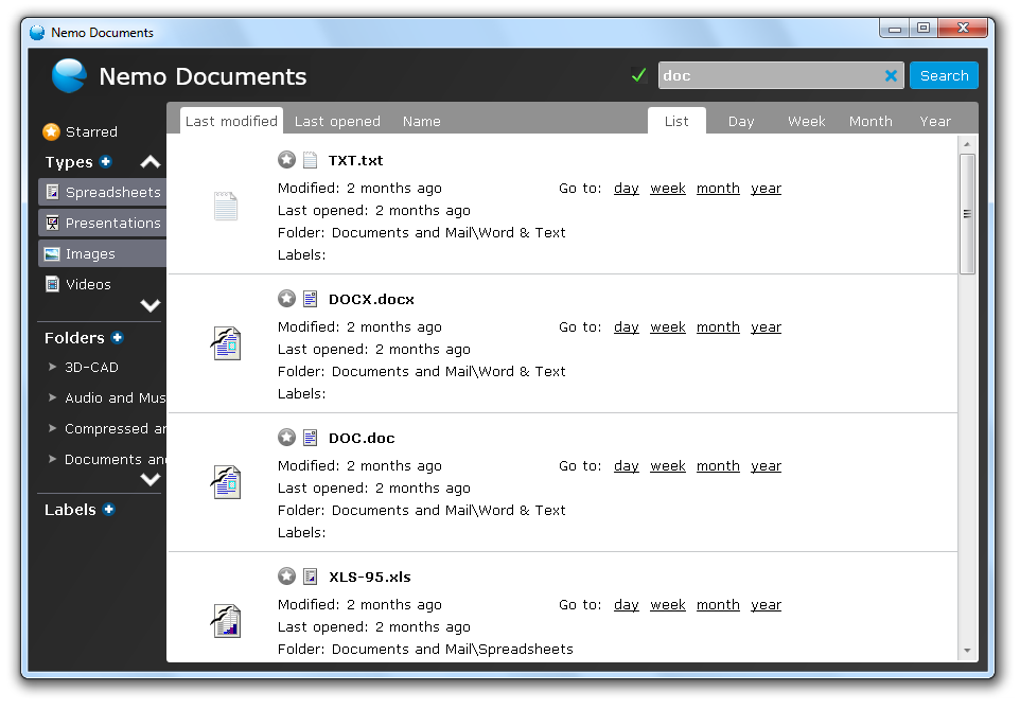
Task: Expand the 3D-CAD folder
Action: tap(52, 367)
